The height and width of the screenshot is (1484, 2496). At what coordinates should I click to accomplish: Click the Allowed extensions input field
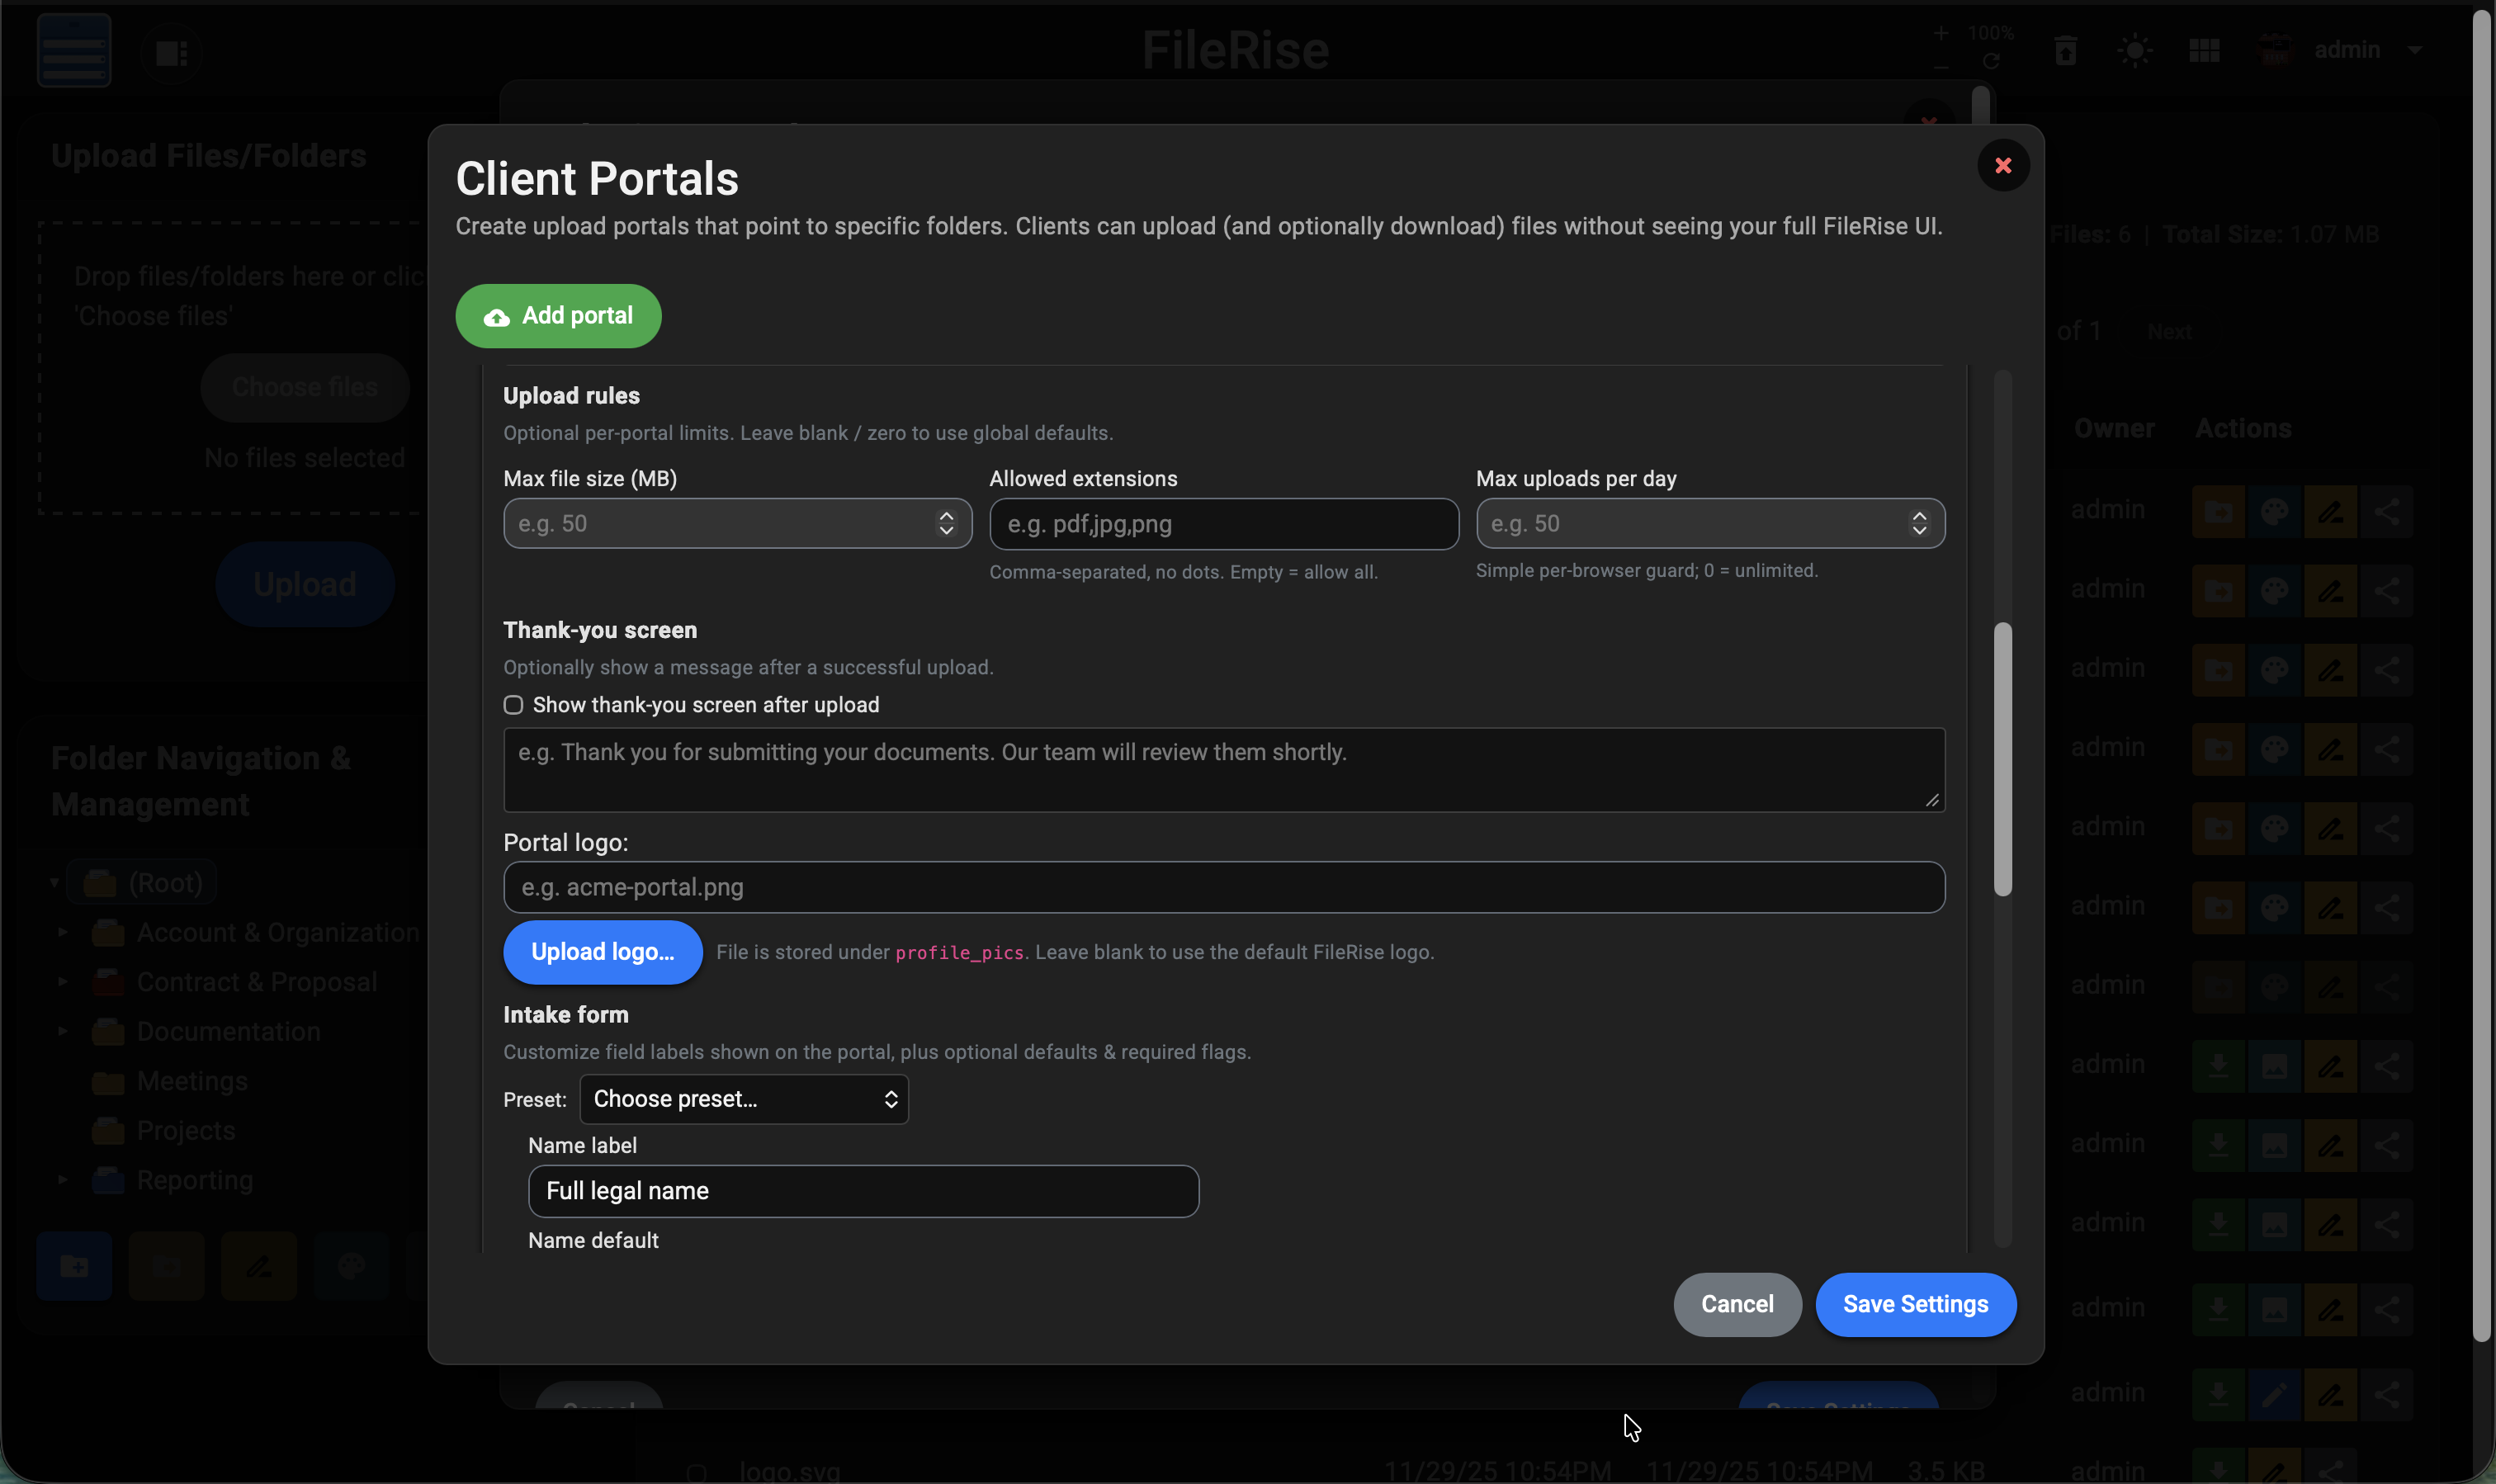[1223, 523]
